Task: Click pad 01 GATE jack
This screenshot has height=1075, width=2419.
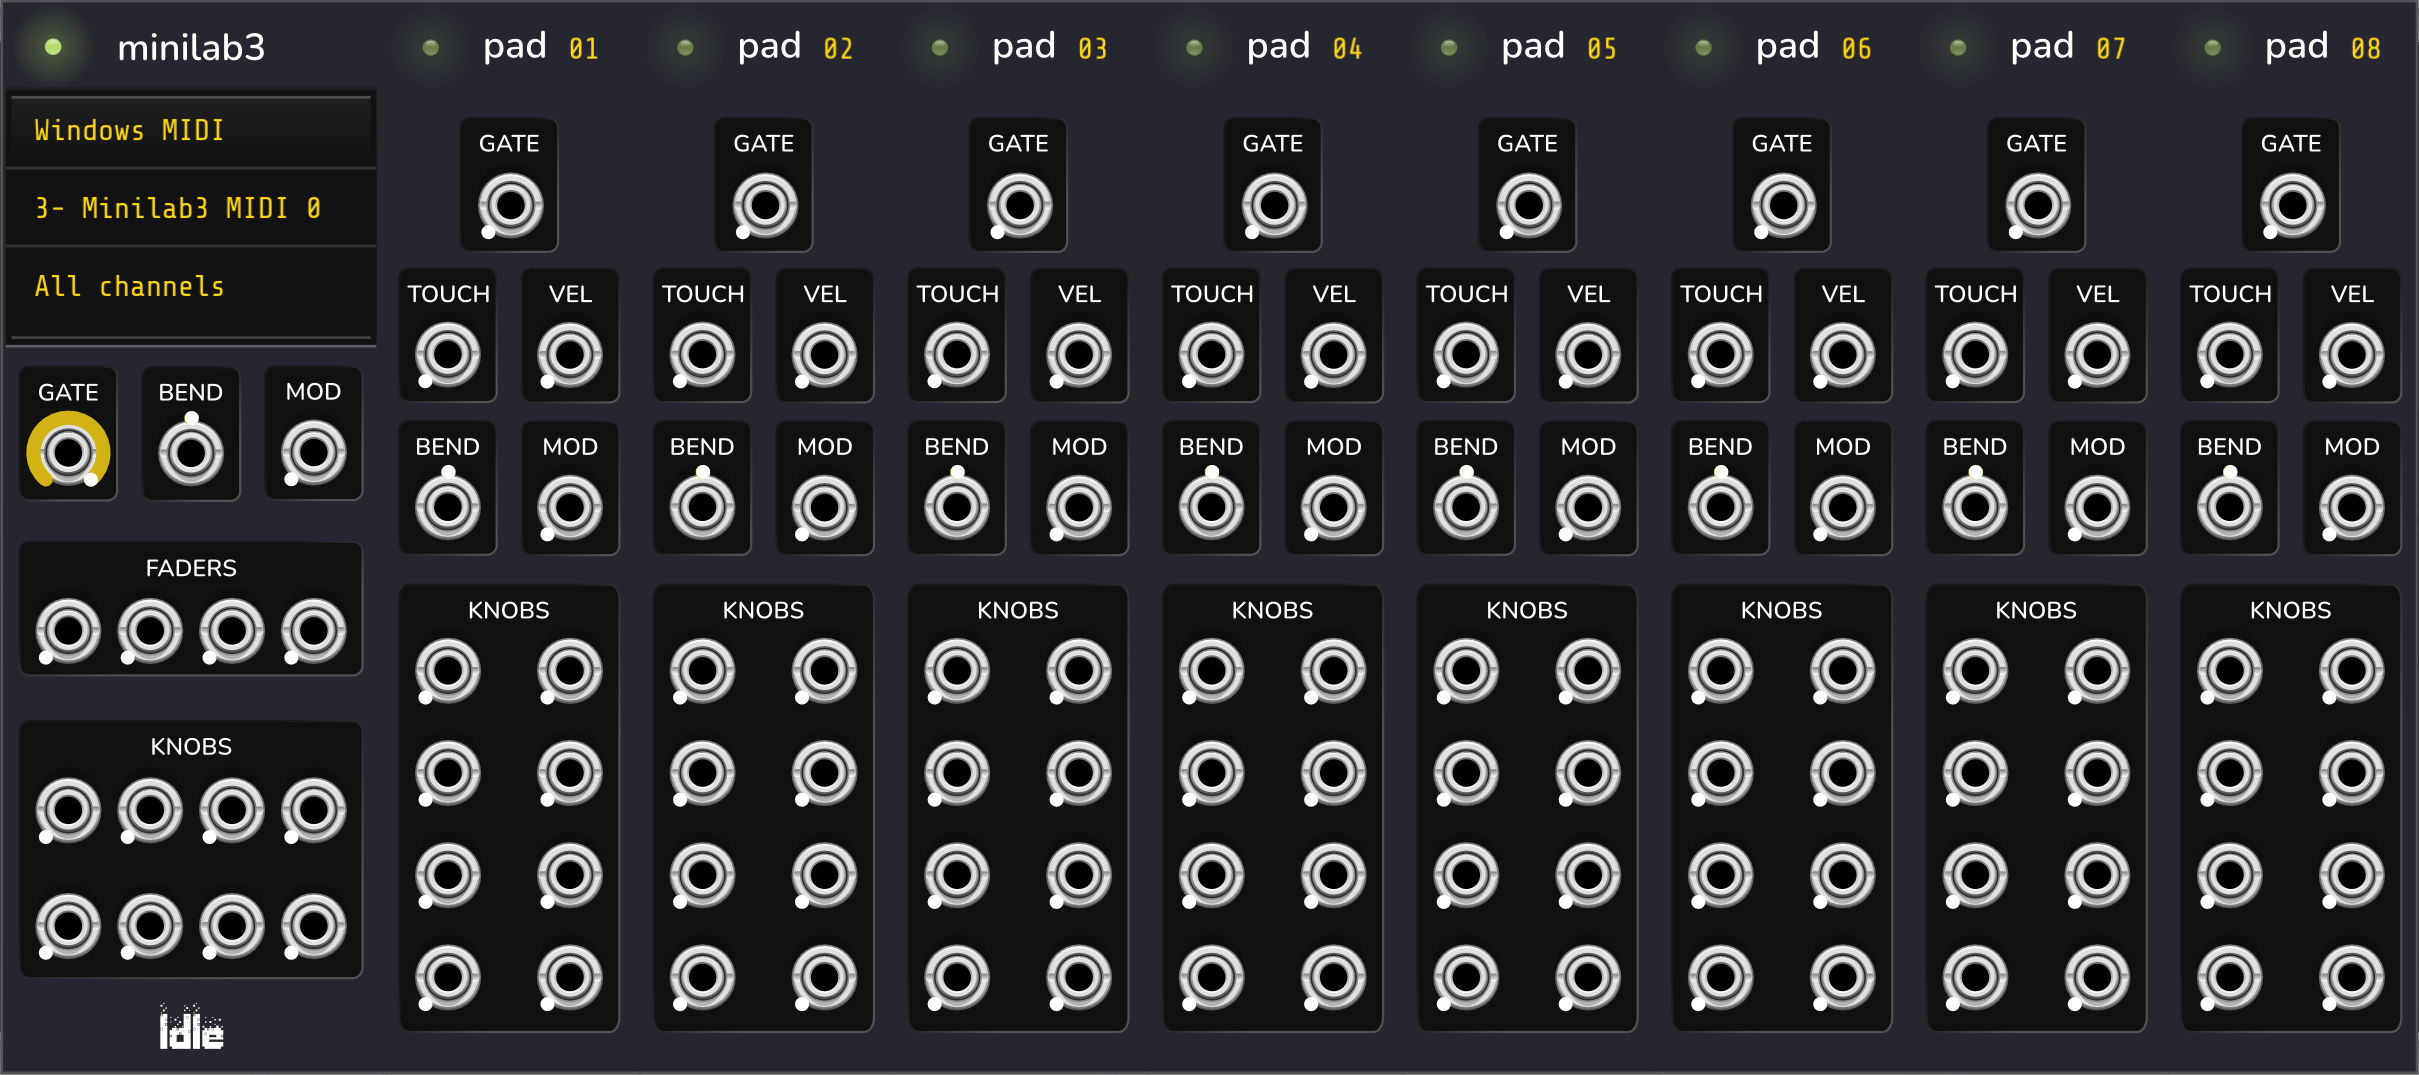Action: pyautogui.click(x=510, y=205)
